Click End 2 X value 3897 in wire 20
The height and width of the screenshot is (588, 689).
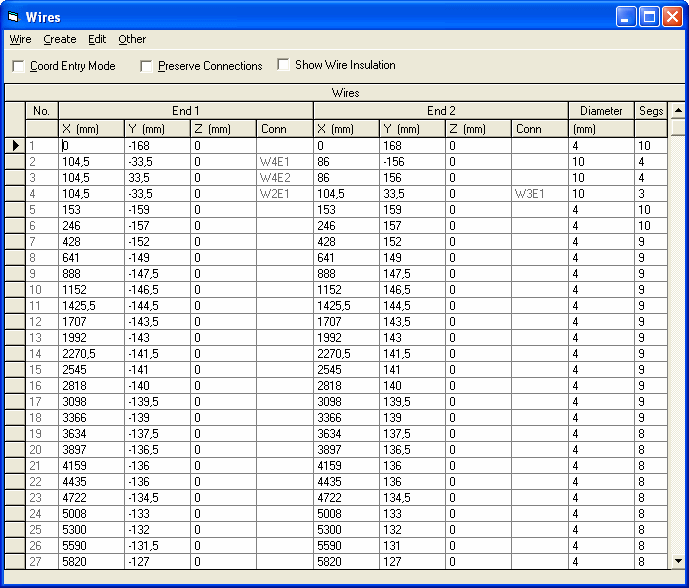pos(346,450)
